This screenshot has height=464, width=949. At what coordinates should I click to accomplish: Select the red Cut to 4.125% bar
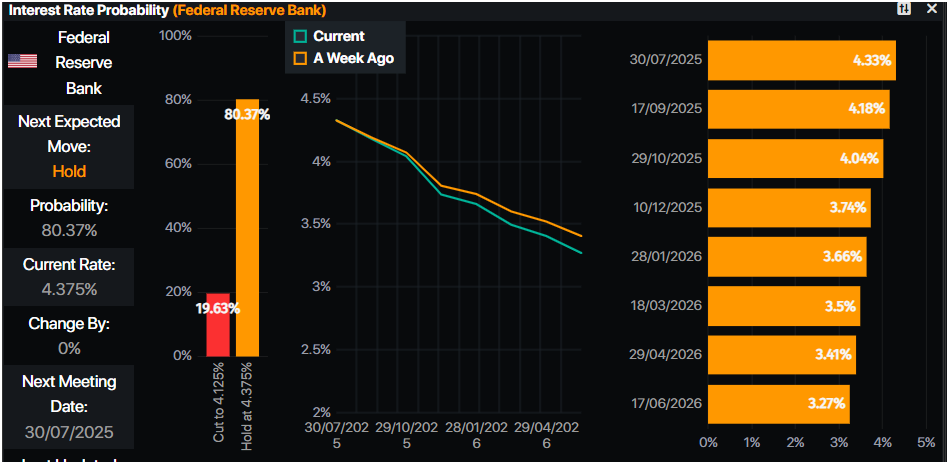[218, 324]
